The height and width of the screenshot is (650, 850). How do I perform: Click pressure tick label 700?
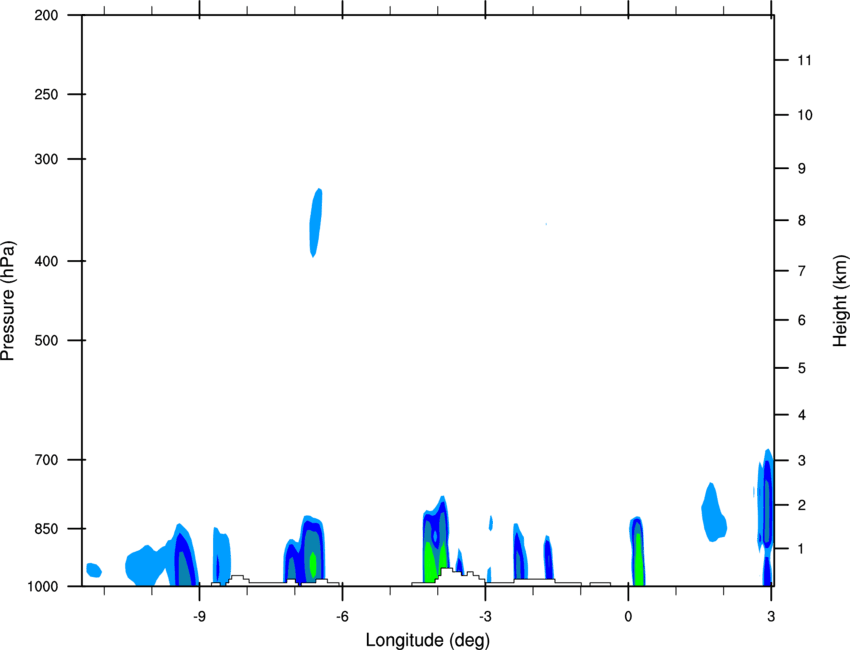pyautogui.click(x=46, y=460)
